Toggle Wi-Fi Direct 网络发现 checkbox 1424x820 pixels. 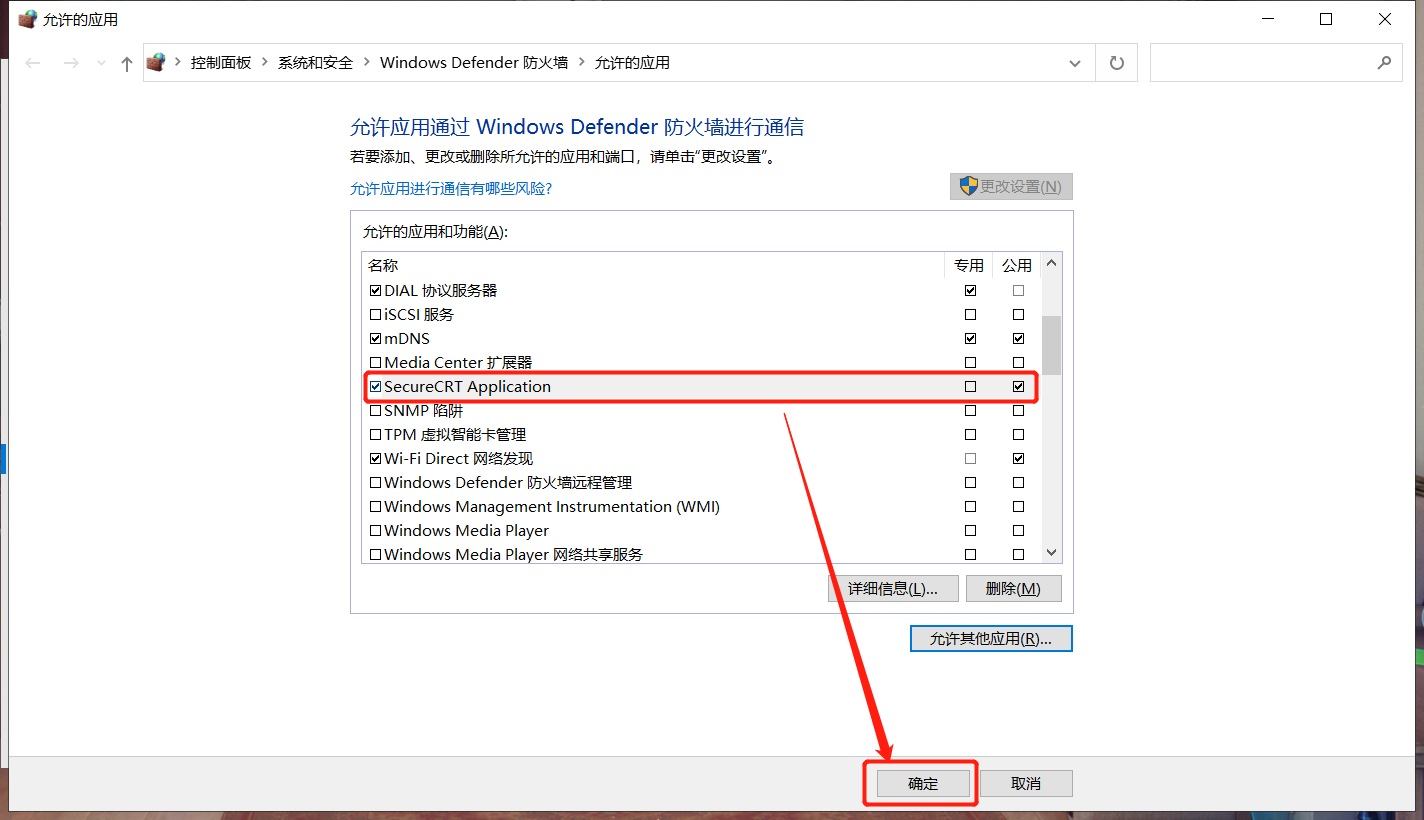click(375, 458)
